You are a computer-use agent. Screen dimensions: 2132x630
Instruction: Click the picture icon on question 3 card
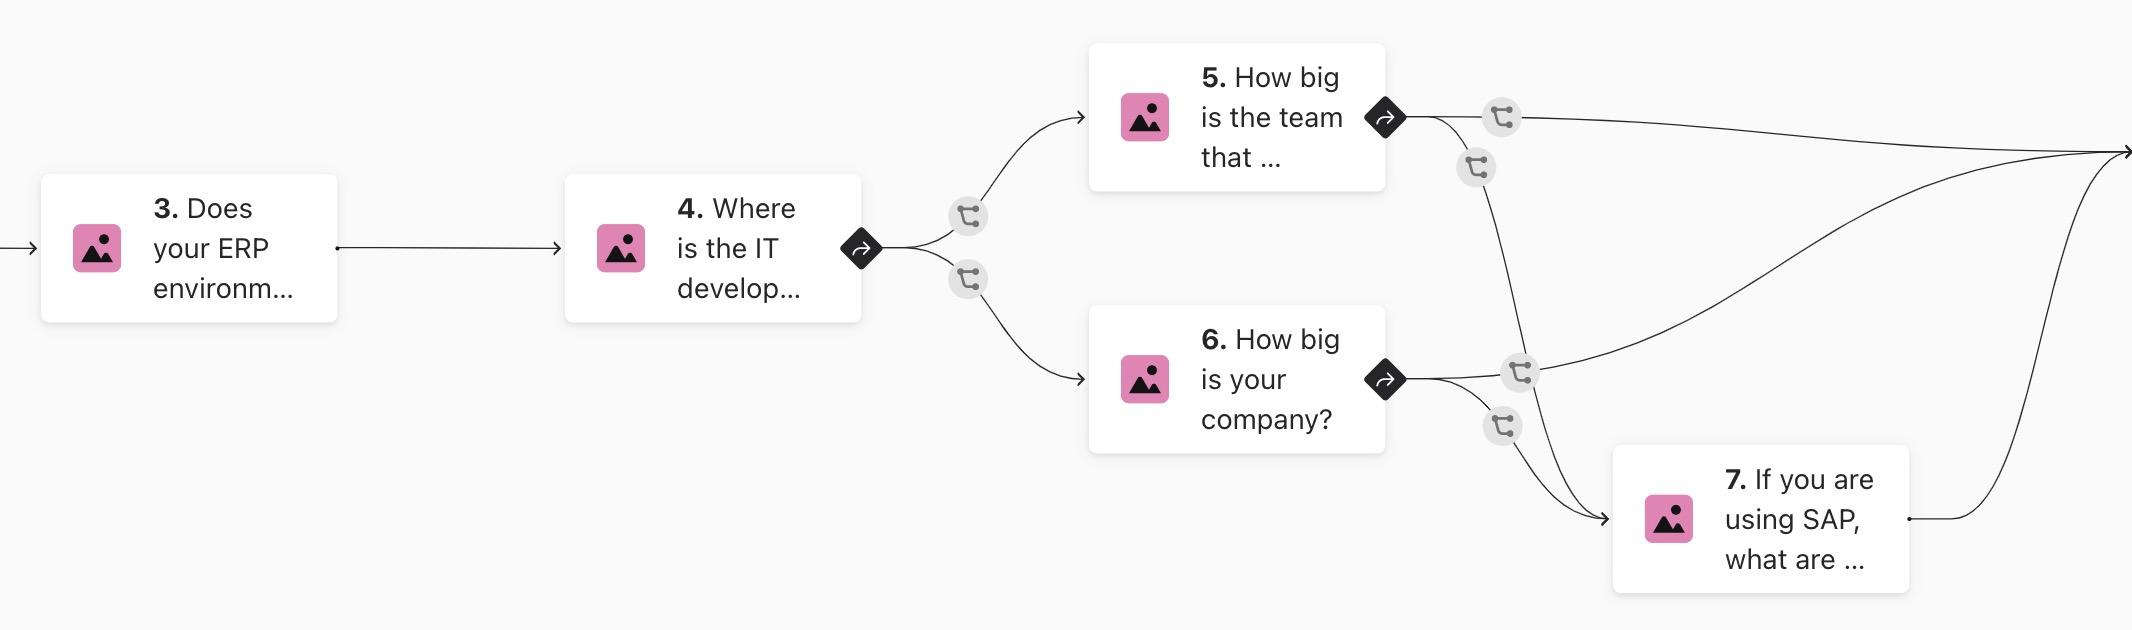[97, 248]
